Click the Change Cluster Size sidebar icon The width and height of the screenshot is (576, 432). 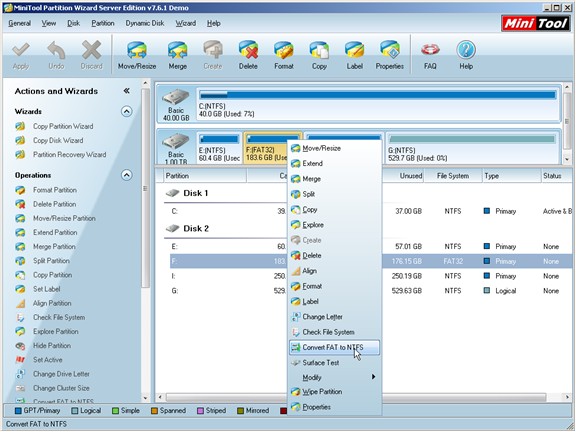point(20,388)
